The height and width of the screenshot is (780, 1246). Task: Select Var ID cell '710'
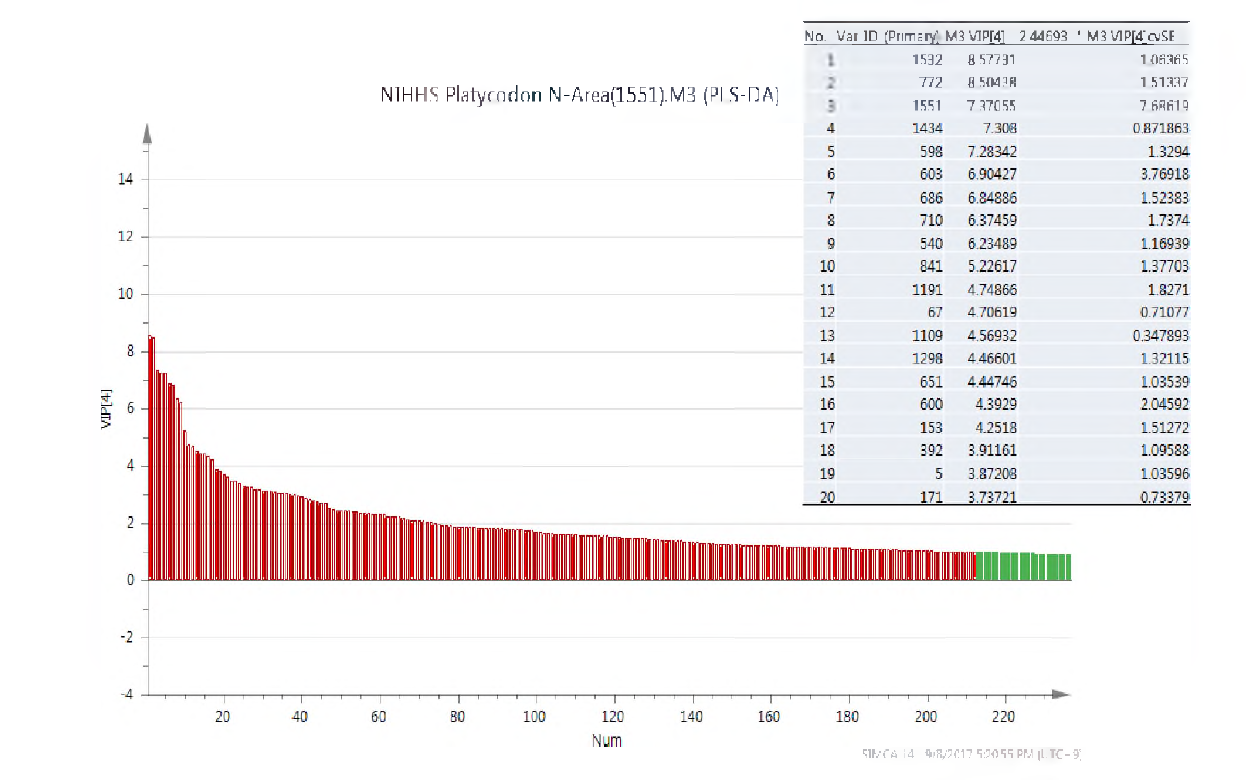pos(932,220)
